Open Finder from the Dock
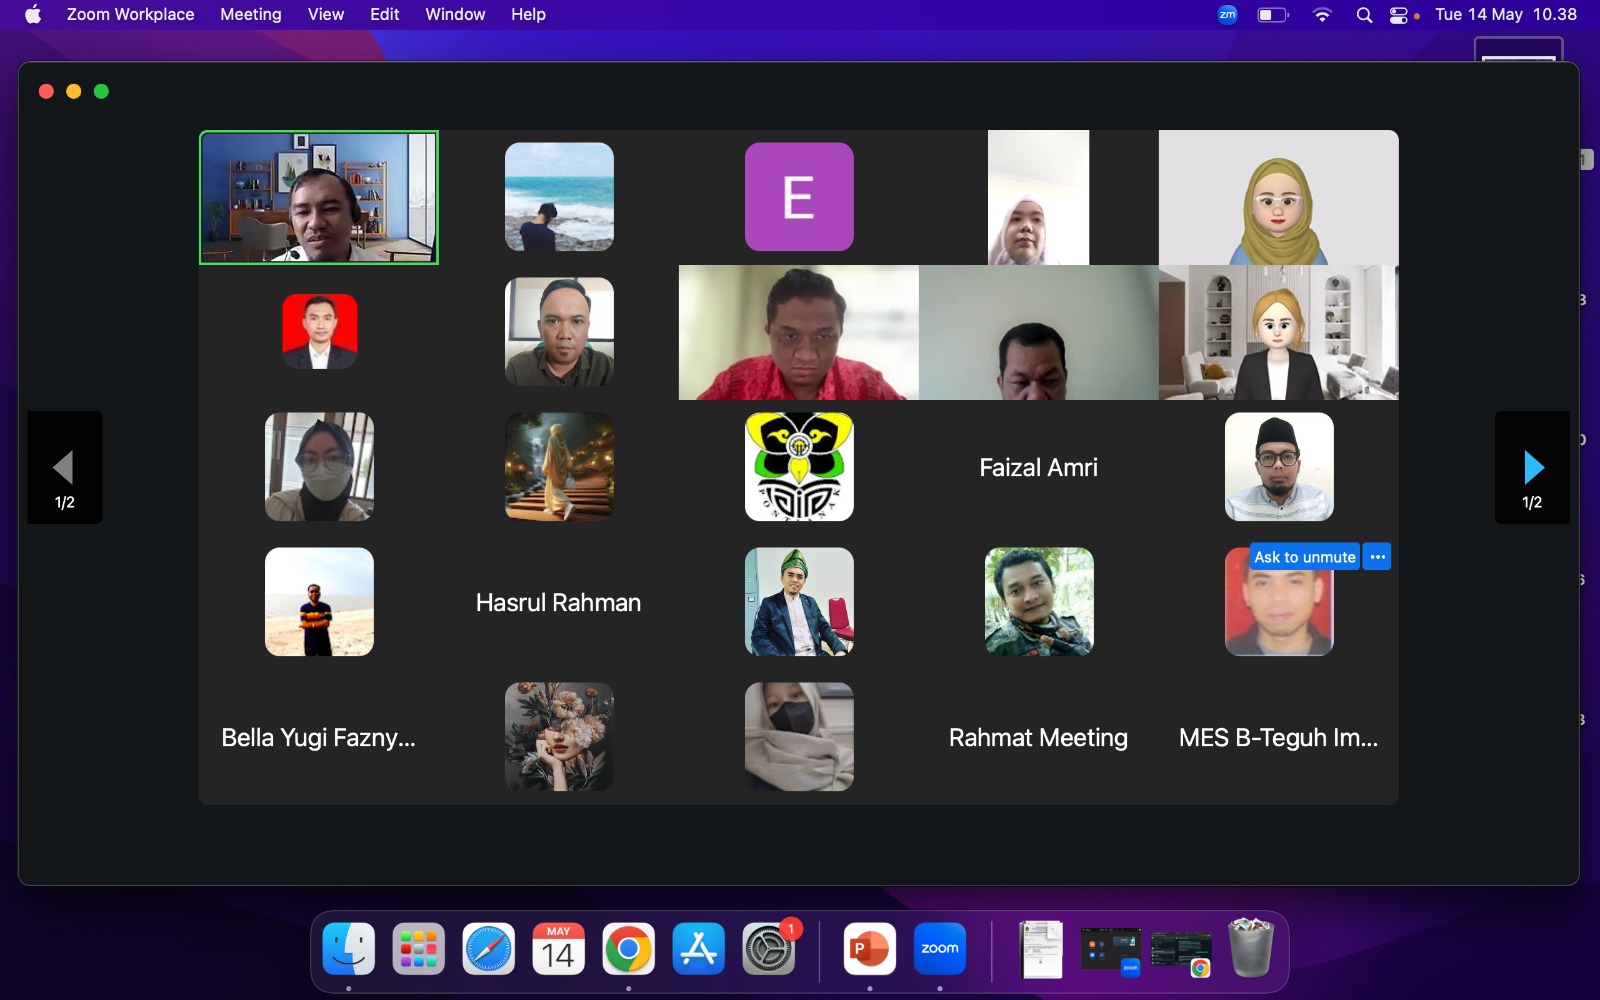This screenshot has width=1600, height=1000. point(348,949)
